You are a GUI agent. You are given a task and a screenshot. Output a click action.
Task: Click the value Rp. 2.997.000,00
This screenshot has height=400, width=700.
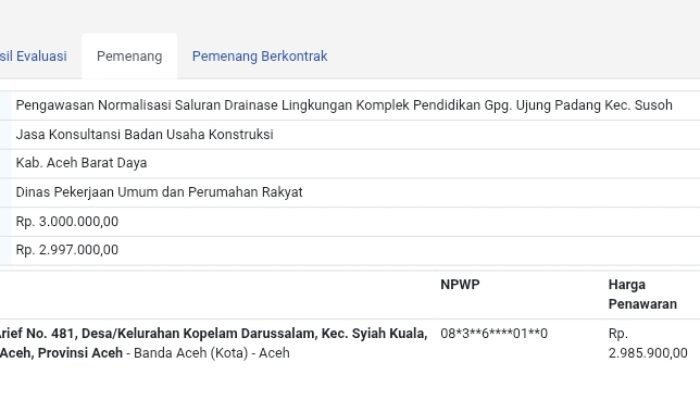(67, 250)
